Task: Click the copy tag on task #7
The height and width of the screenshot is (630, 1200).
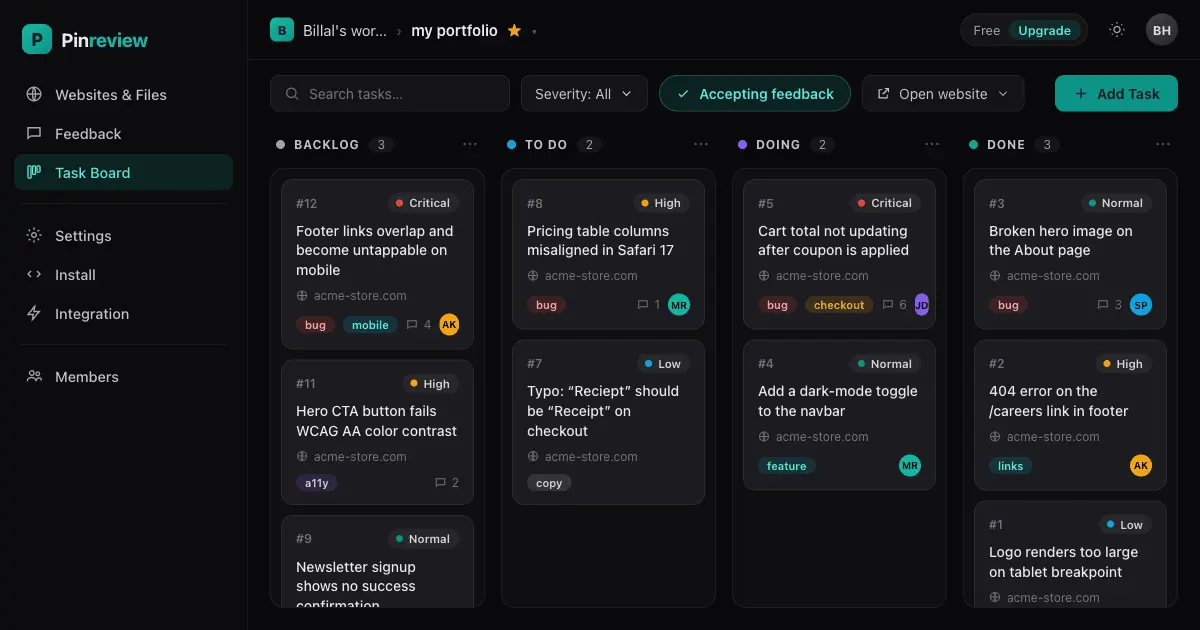Action: tap(549, 483)
